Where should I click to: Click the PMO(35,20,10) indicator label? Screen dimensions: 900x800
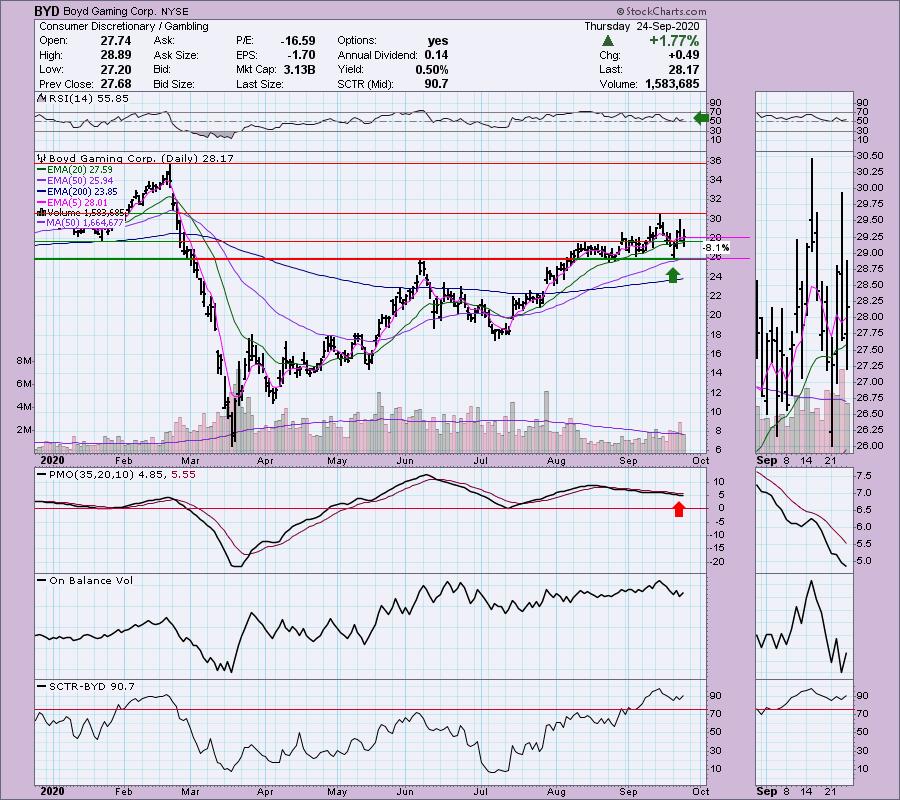tap(91, 475)
